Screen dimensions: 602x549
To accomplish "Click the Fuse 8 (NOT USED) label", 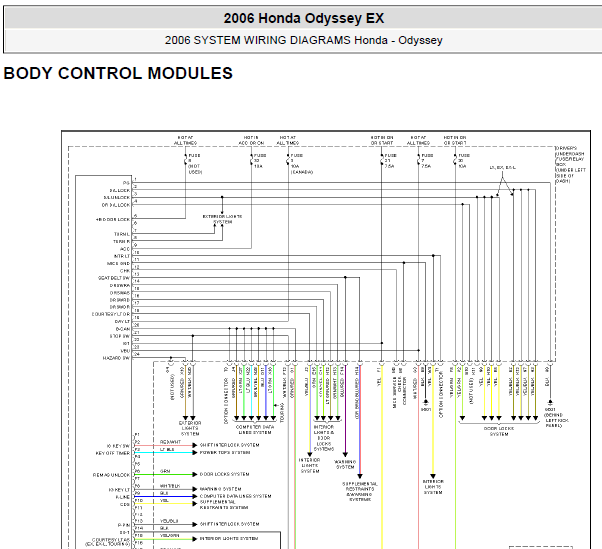I will click(x=195, y=164).
